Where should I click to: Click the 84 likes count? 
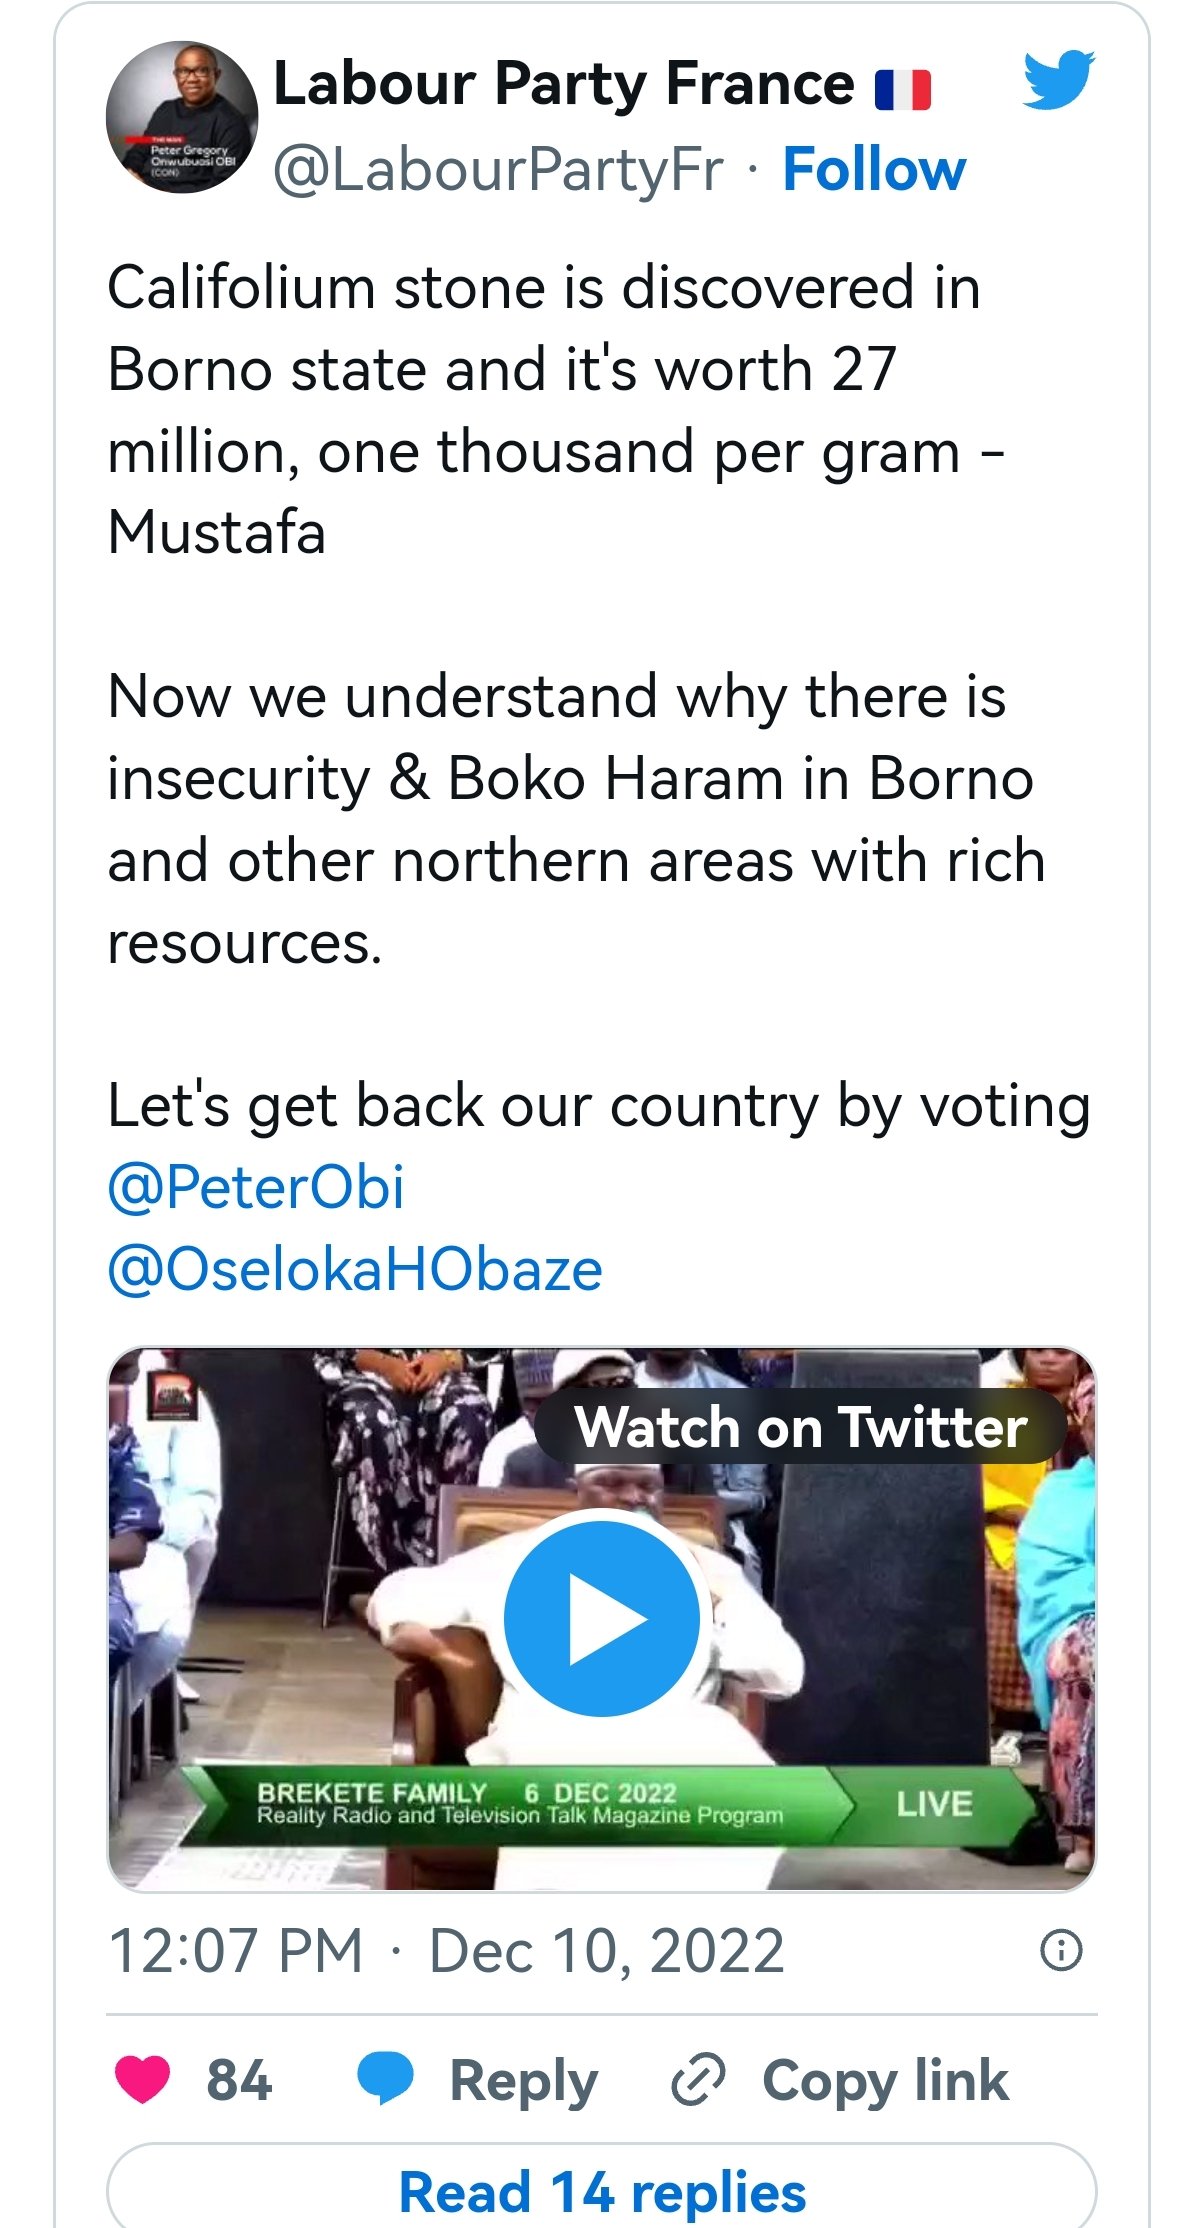239,2080
